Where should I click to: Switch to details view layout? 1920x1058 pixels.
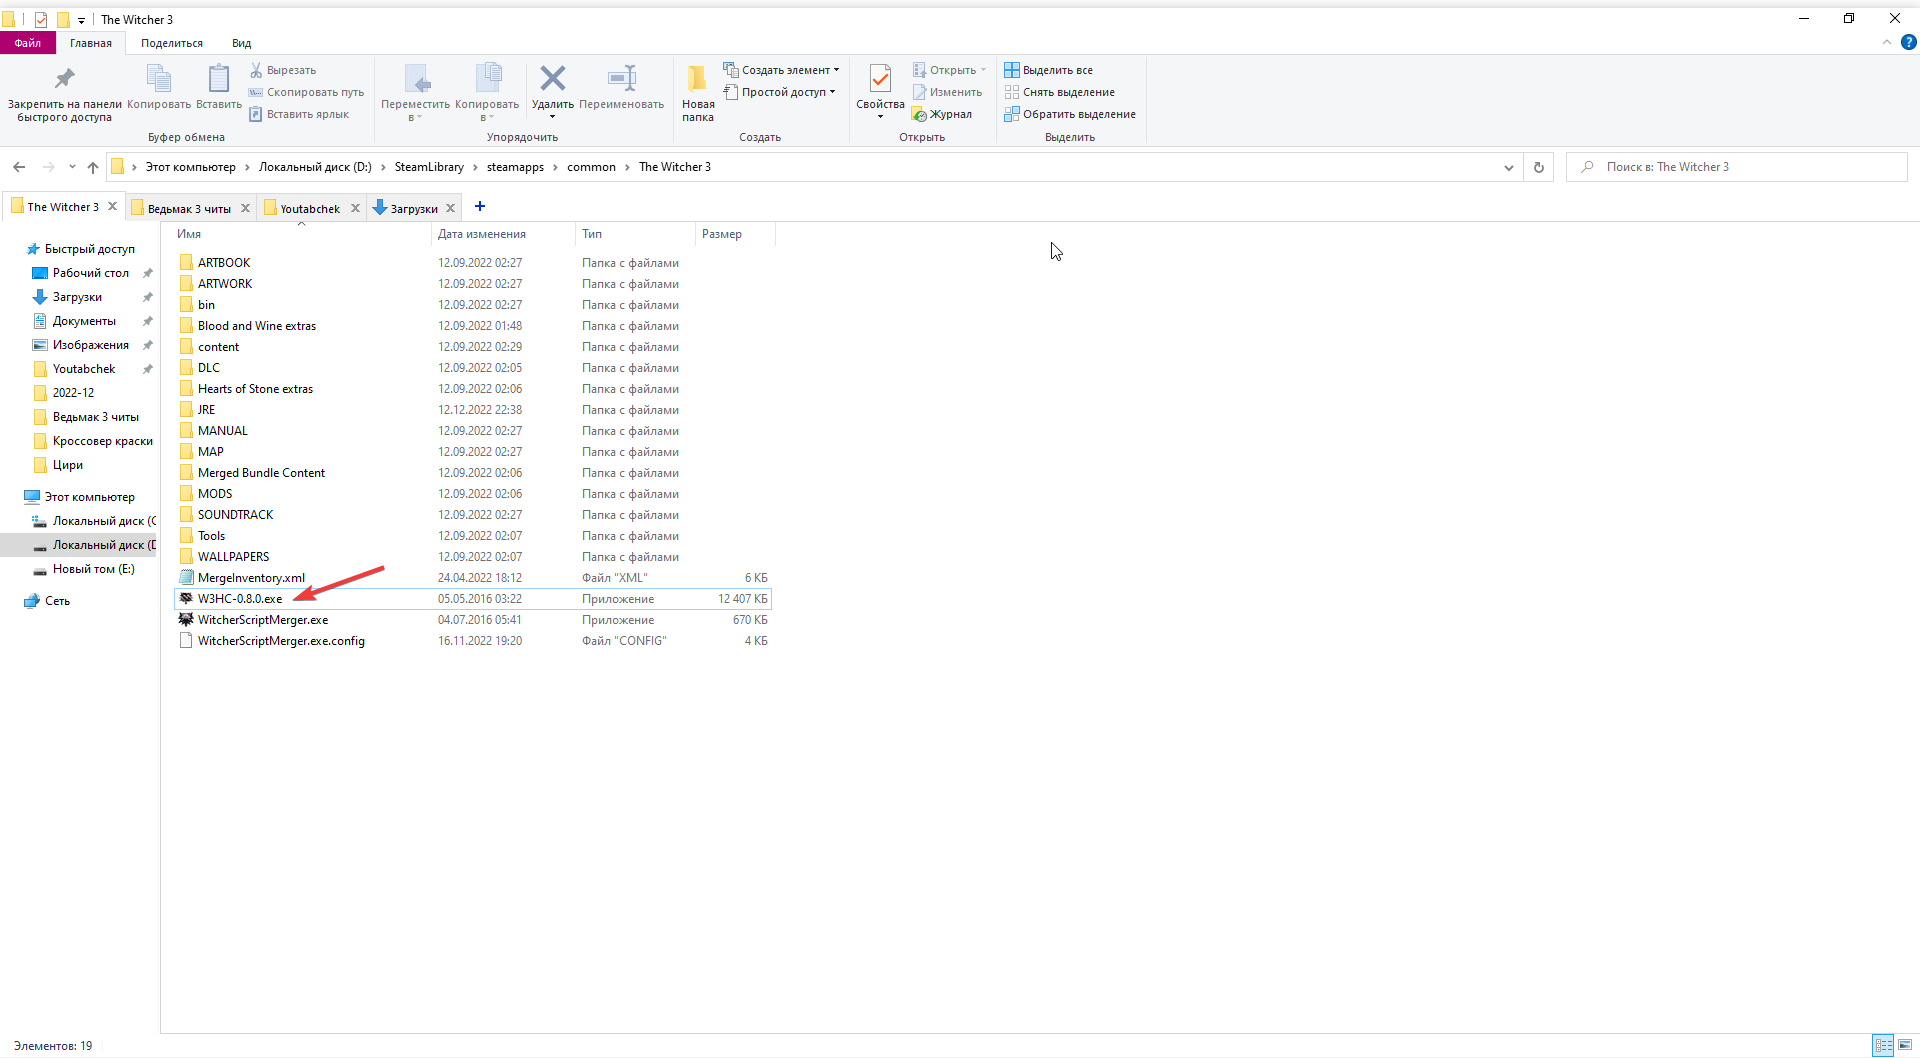(x=1883, y=1046)
